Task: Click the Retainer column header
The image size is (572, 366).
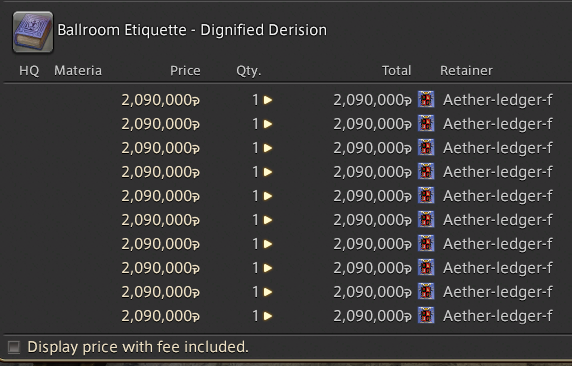Action: click(x=466, y=70)
